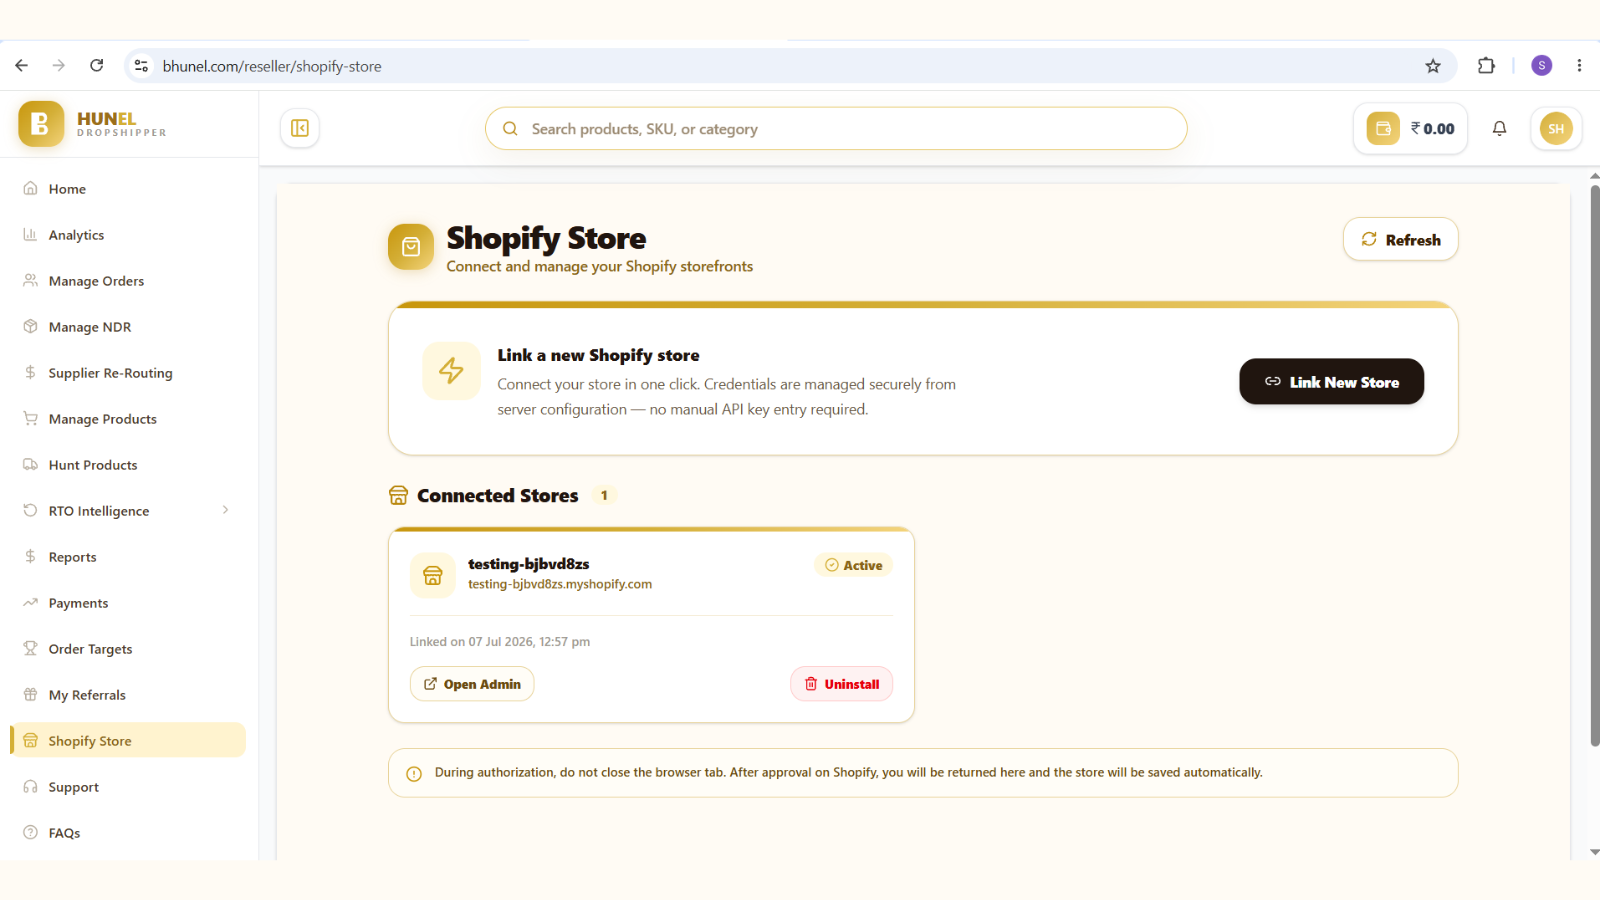The width and height of the screenshot is (1600, 900).
Task: View site information icon in address bar
Action: (141, 66)
